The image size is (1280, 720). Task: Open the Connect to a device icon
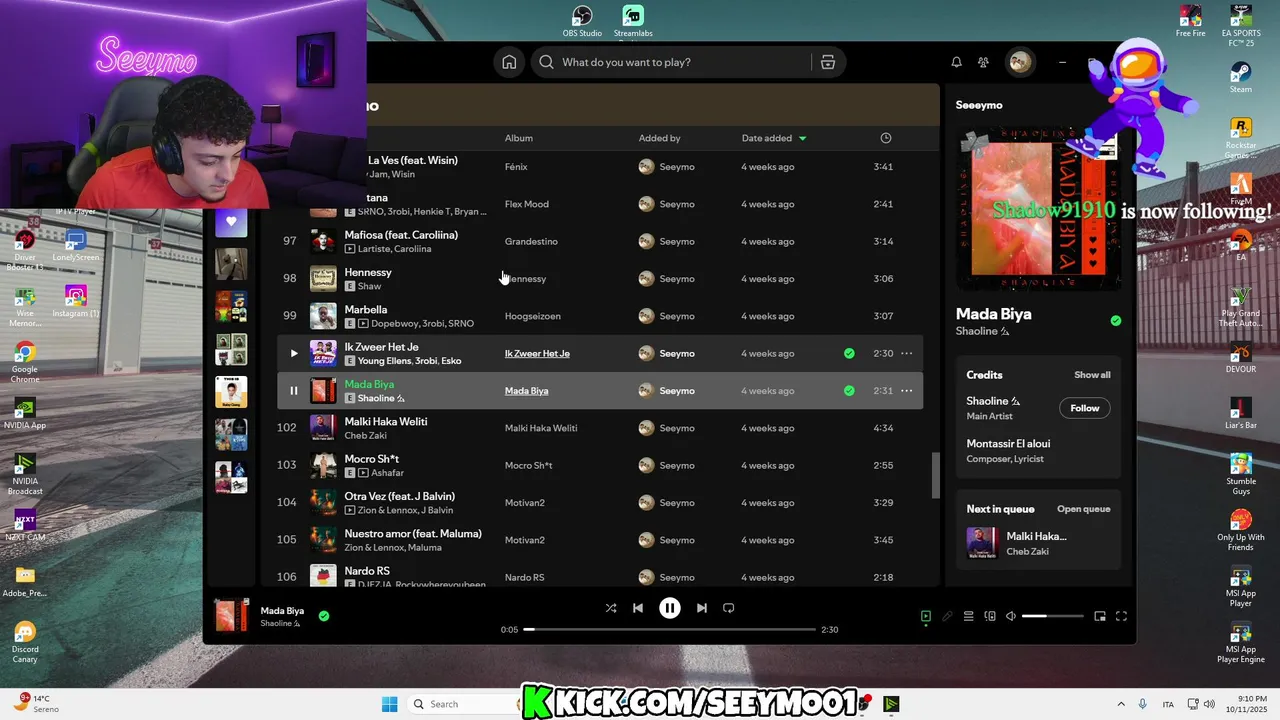[x=990, y=616]
